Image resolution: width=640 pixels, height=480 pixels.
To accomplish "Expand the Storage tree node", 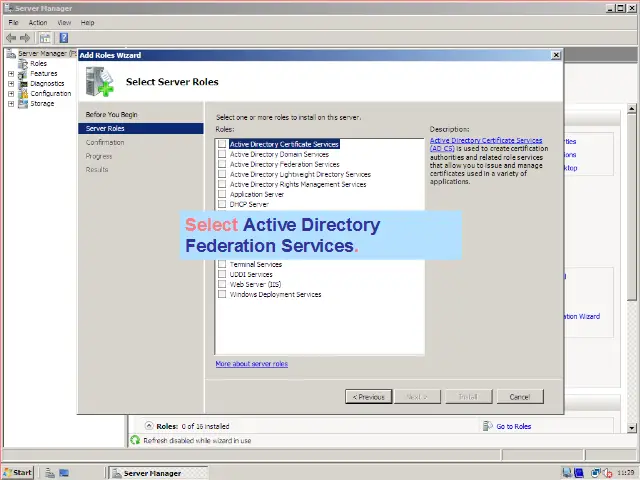I will click(11, 104).
